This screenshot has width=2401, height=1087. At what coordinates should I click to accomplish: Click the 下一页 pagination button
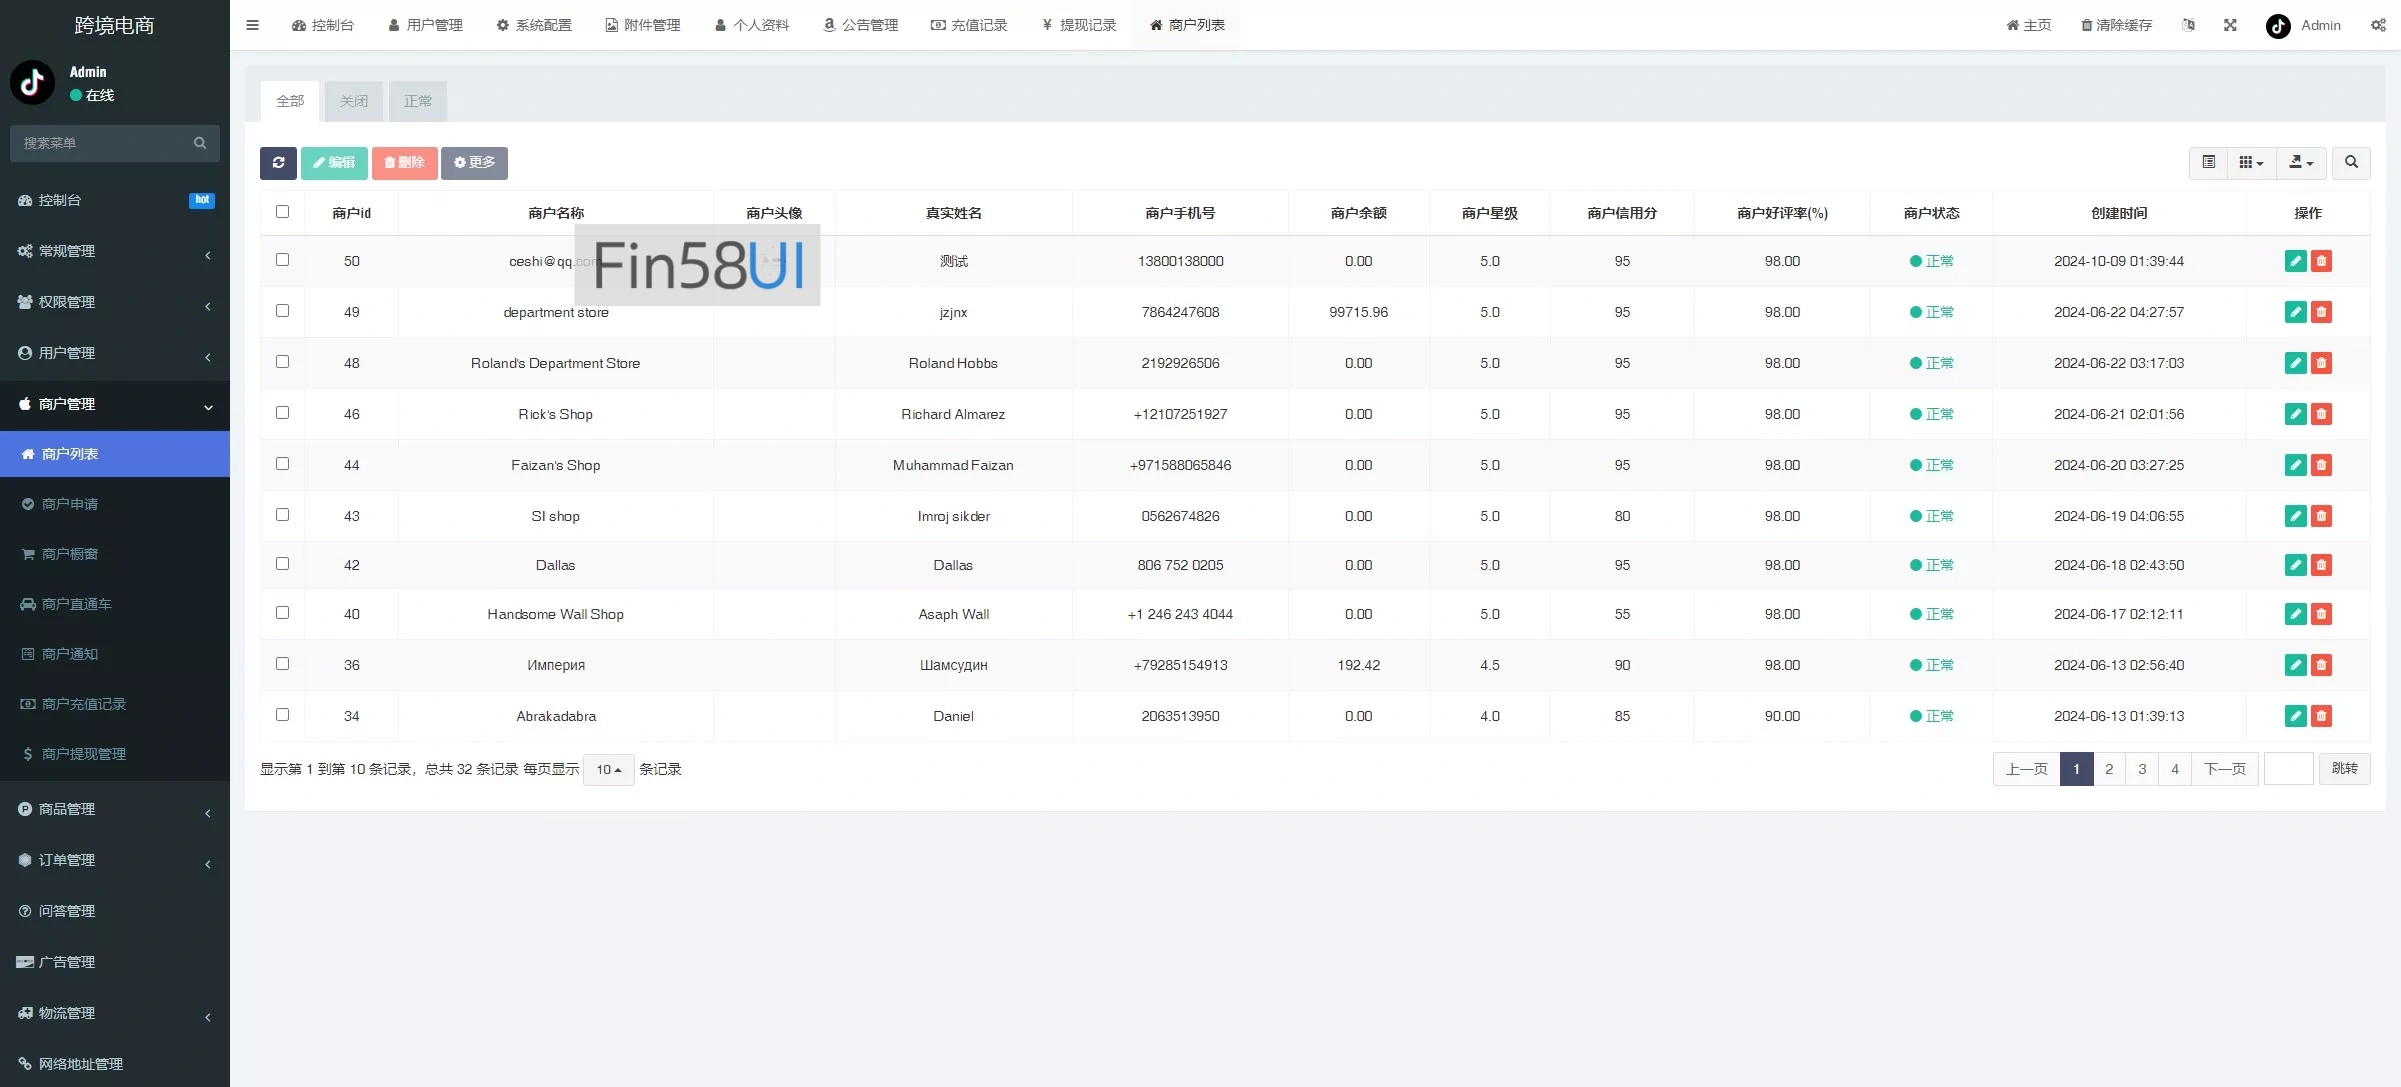pyautogui.click(x=2224, y=769)
